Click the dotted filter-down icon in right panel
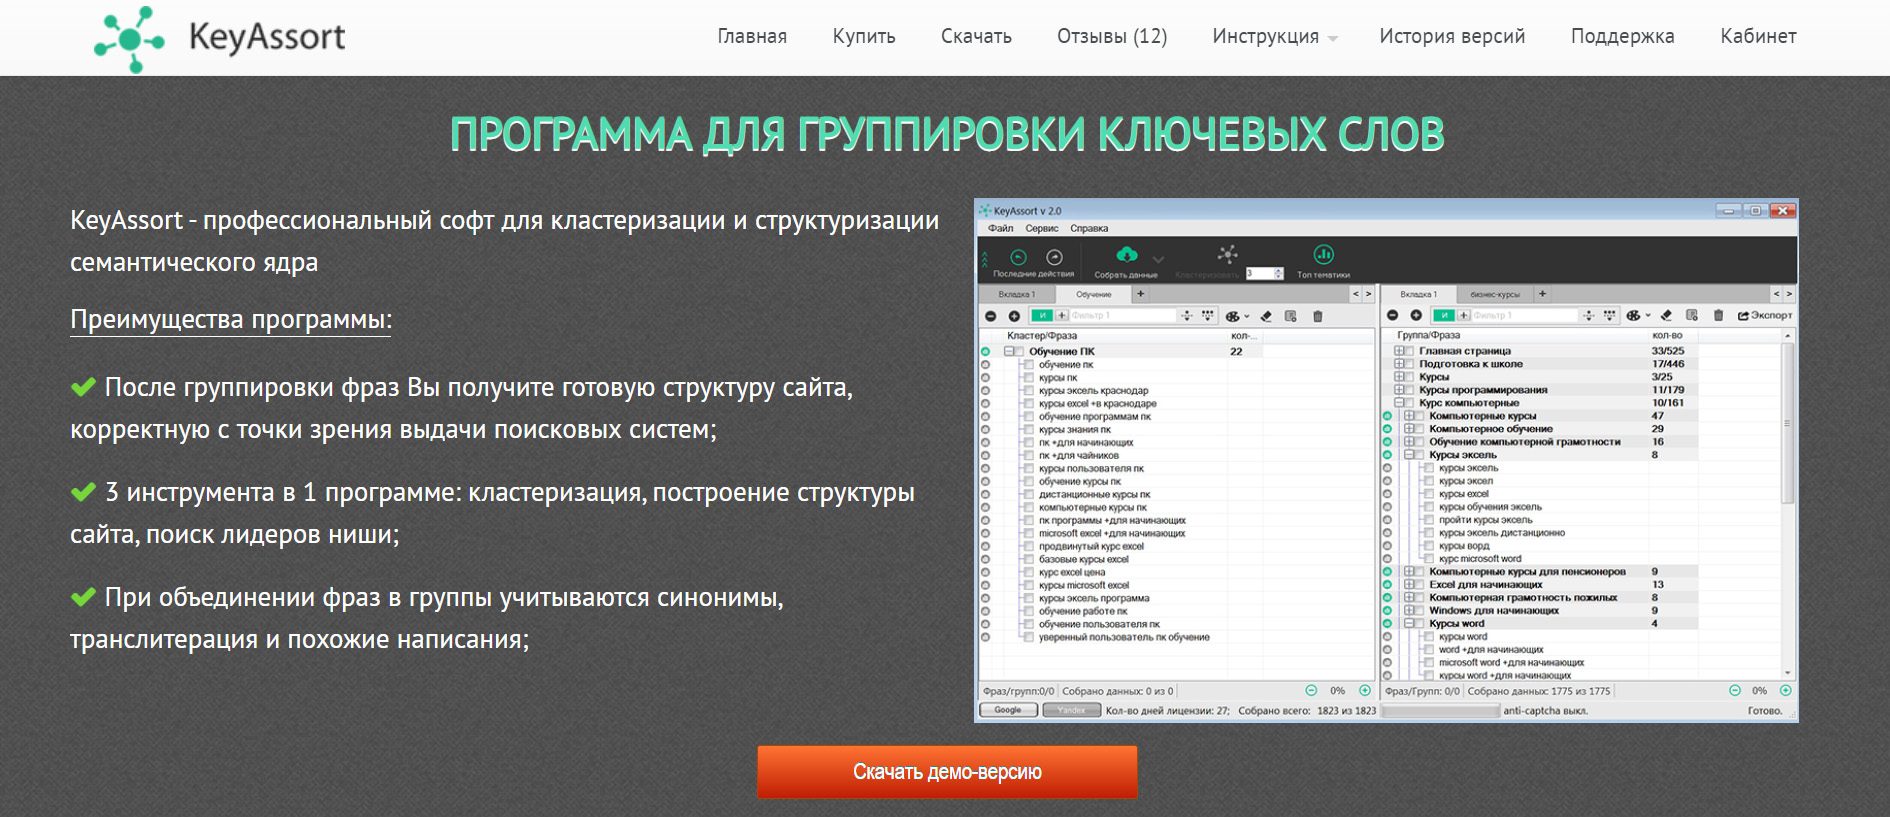This screenshot has height=817, width=1890. pyautogui.click(x=1609, y=315)
